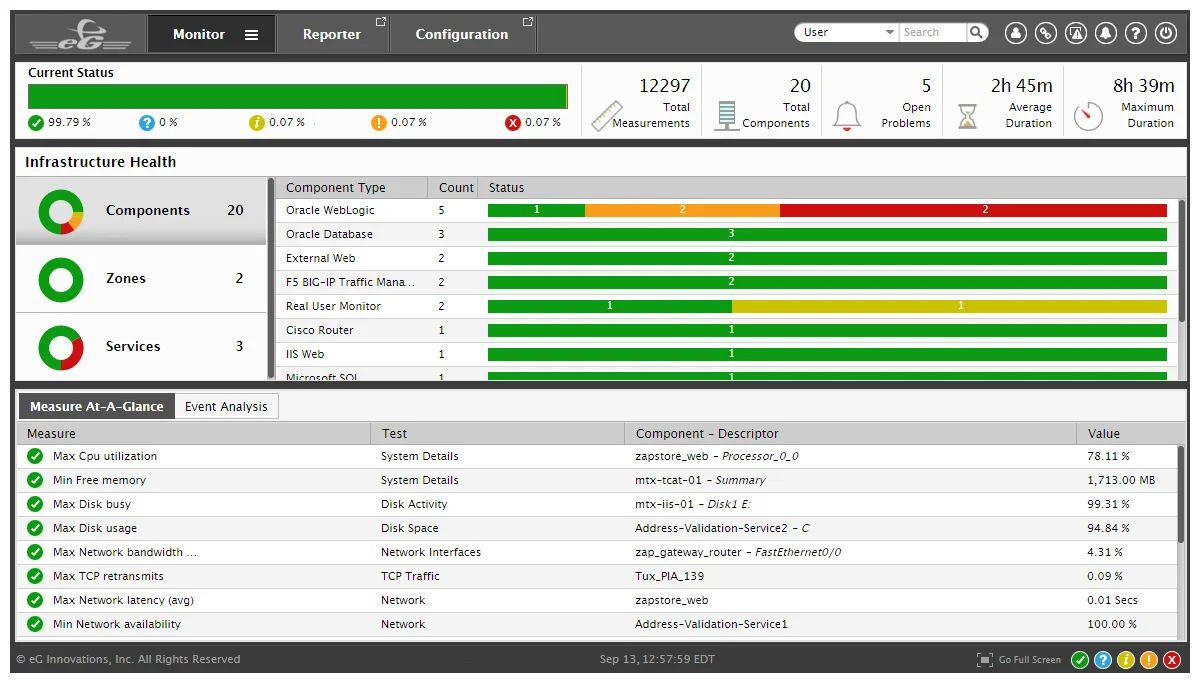Image resolution: width=1200 pixels, height=683 pixels.
Task: Click the Tux_PIA_139 component cell
Action: coord(669,576)
